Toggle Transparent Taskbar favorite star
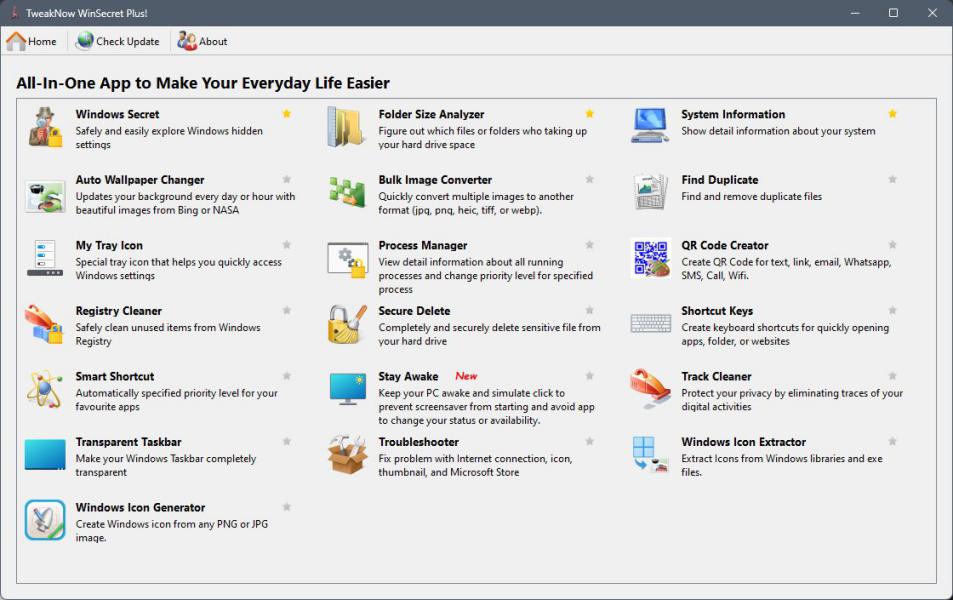Viewport: 953px width, 600px height. pos(287,442)
